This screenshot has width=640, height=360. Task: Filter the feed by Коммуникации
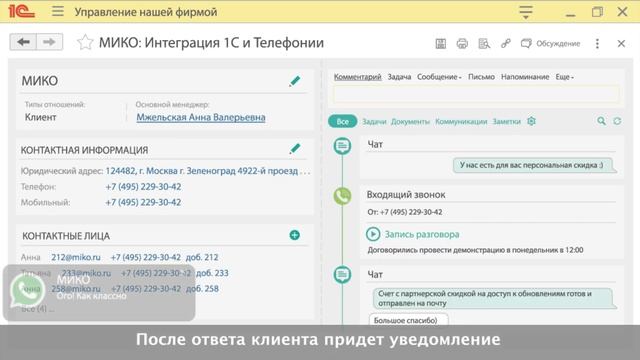(461, 122)
